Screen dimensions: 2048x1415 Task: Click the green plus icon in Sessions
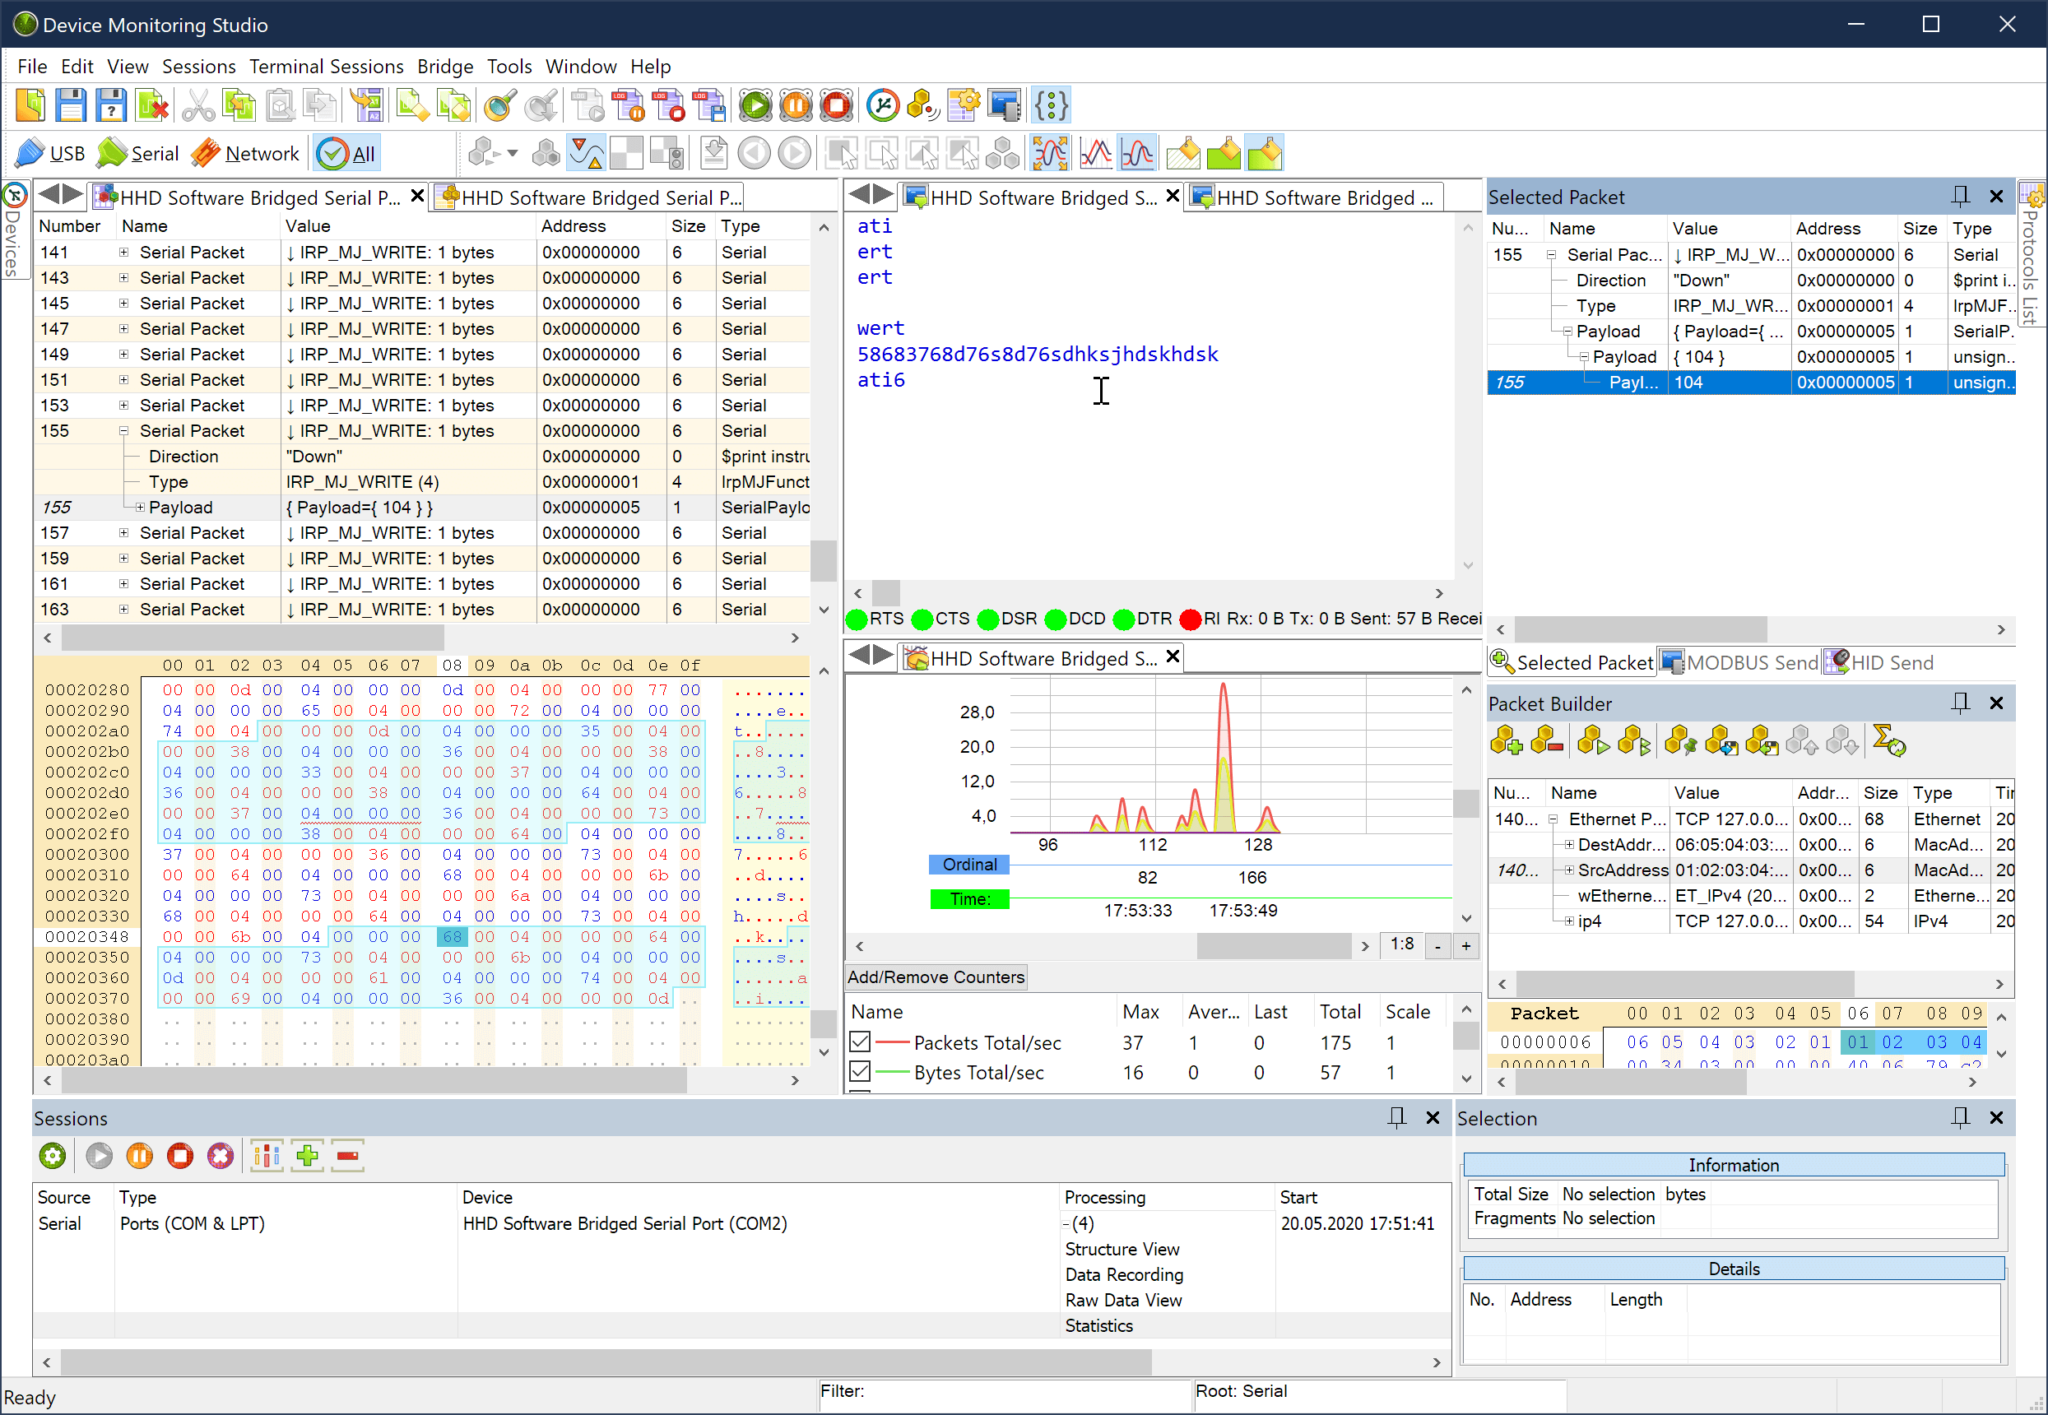coord(308,1156)
